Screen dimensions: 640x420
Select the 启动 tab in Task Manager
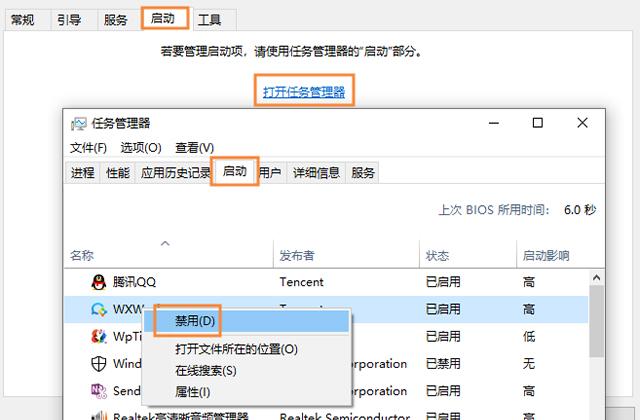(235, 171)
